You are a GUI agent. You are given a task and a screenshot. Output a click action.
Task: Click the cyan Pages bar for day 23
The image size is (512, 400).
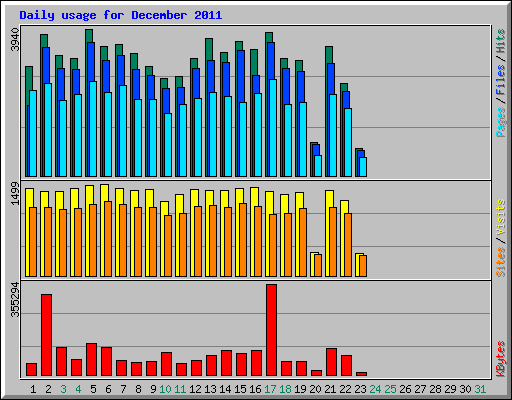[x=363, y=167]
